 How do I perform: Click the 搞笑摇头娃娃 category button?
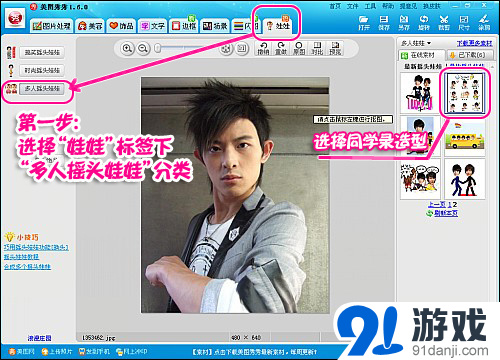coord(42,52)
